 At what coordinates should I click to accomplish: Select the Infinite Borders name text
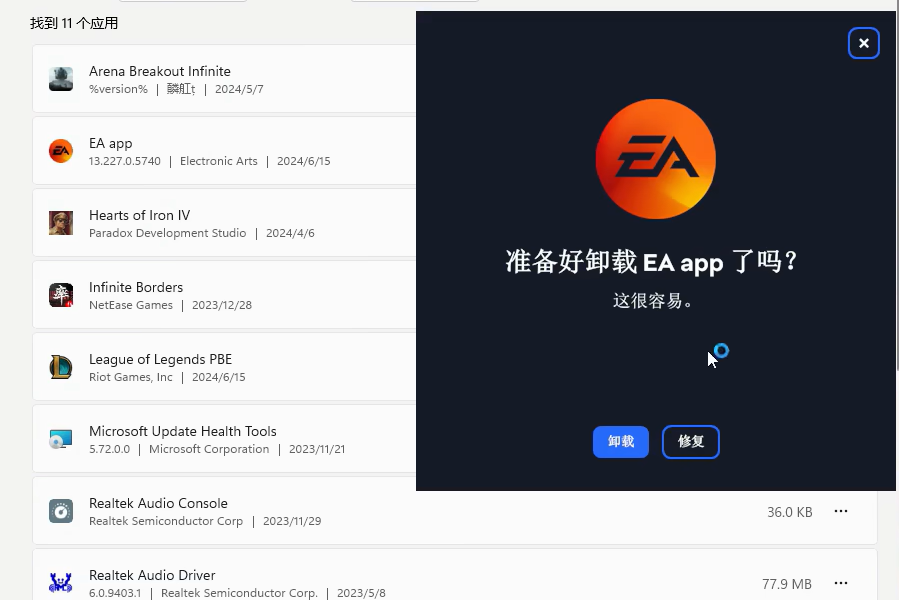[x=136, y=287]
